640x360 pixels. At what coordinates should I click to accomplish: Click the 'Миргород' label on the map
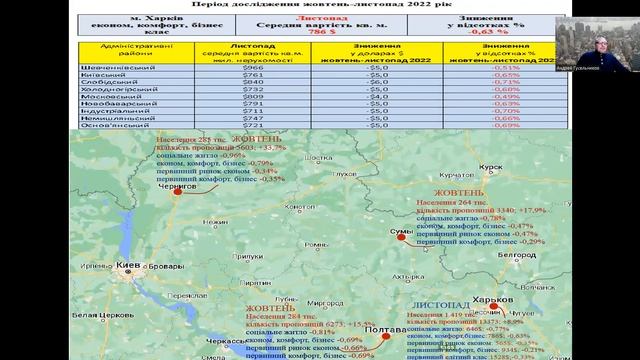325,304
